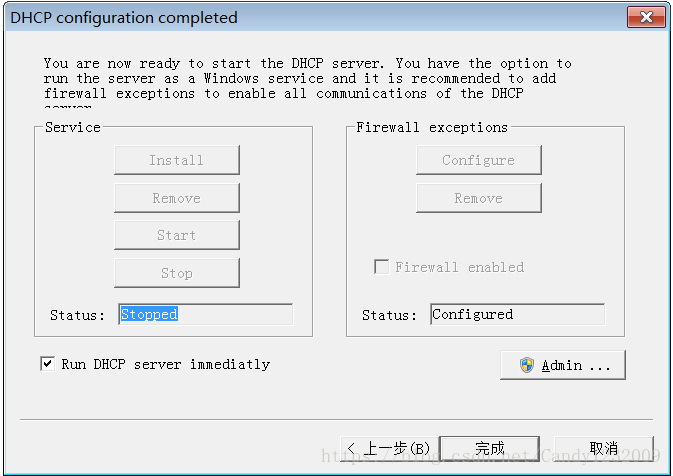Click the dialog title bar text
673x476 pixels.
tap(124, 17)
